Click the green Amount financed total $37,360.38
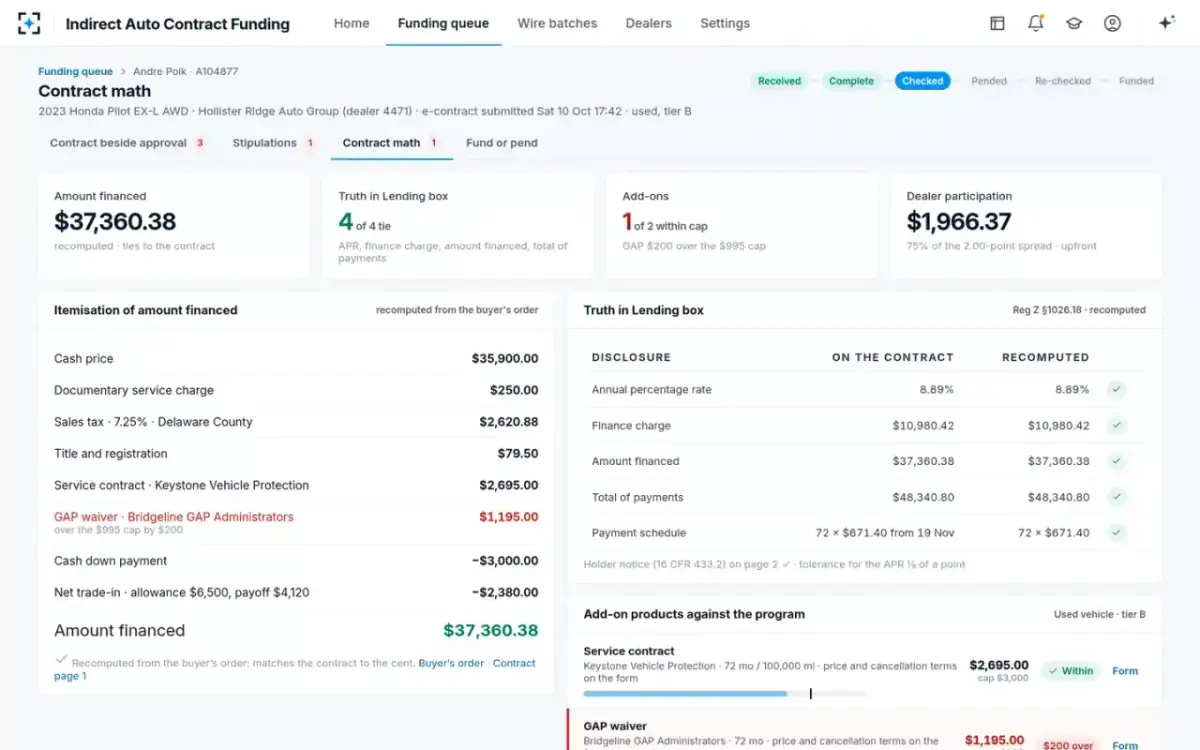1200x750 pixels. [491, 631]
